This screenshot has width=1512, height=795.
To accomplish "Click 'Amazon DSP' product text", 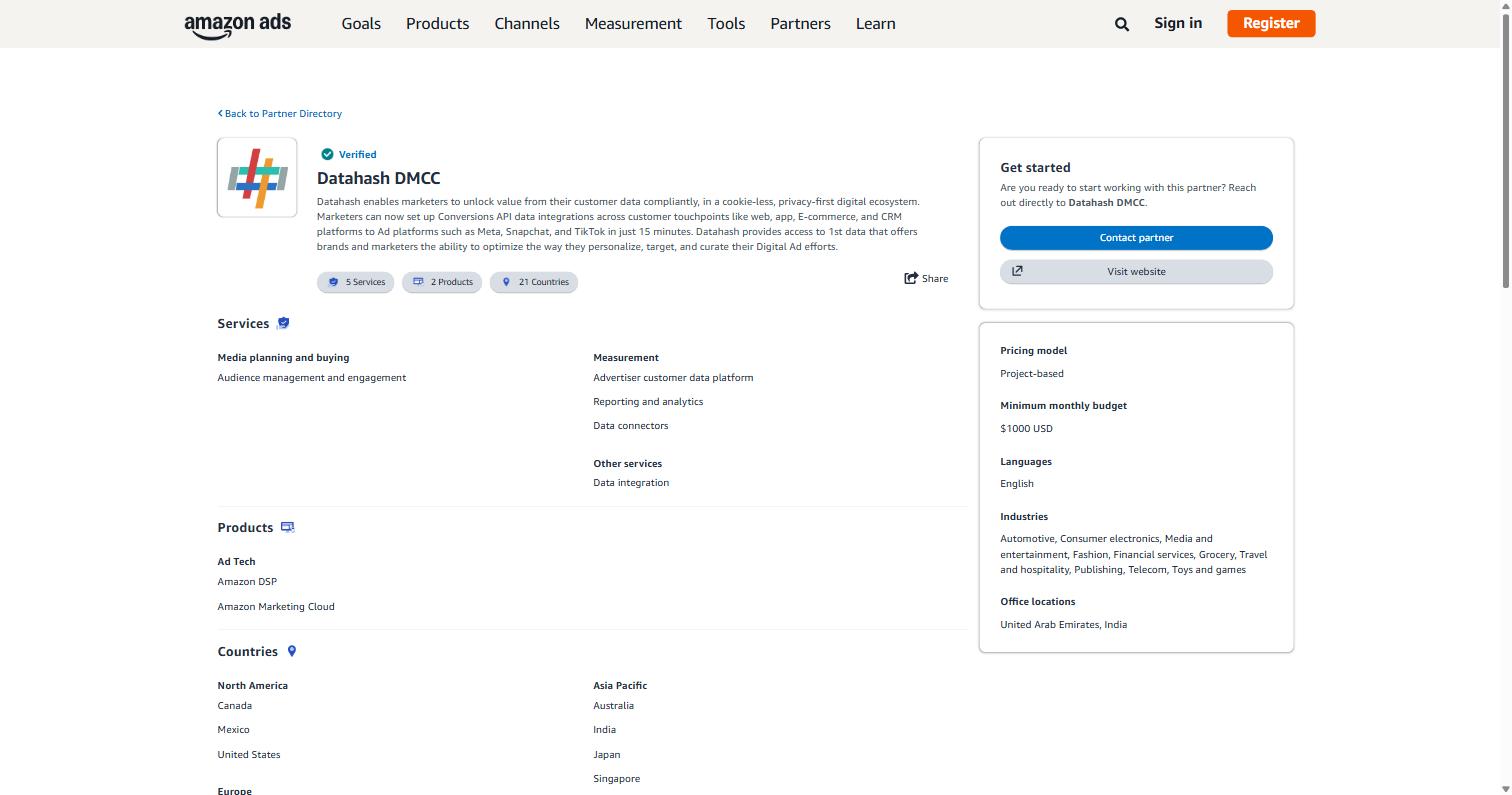I will (x=247, y=581).
